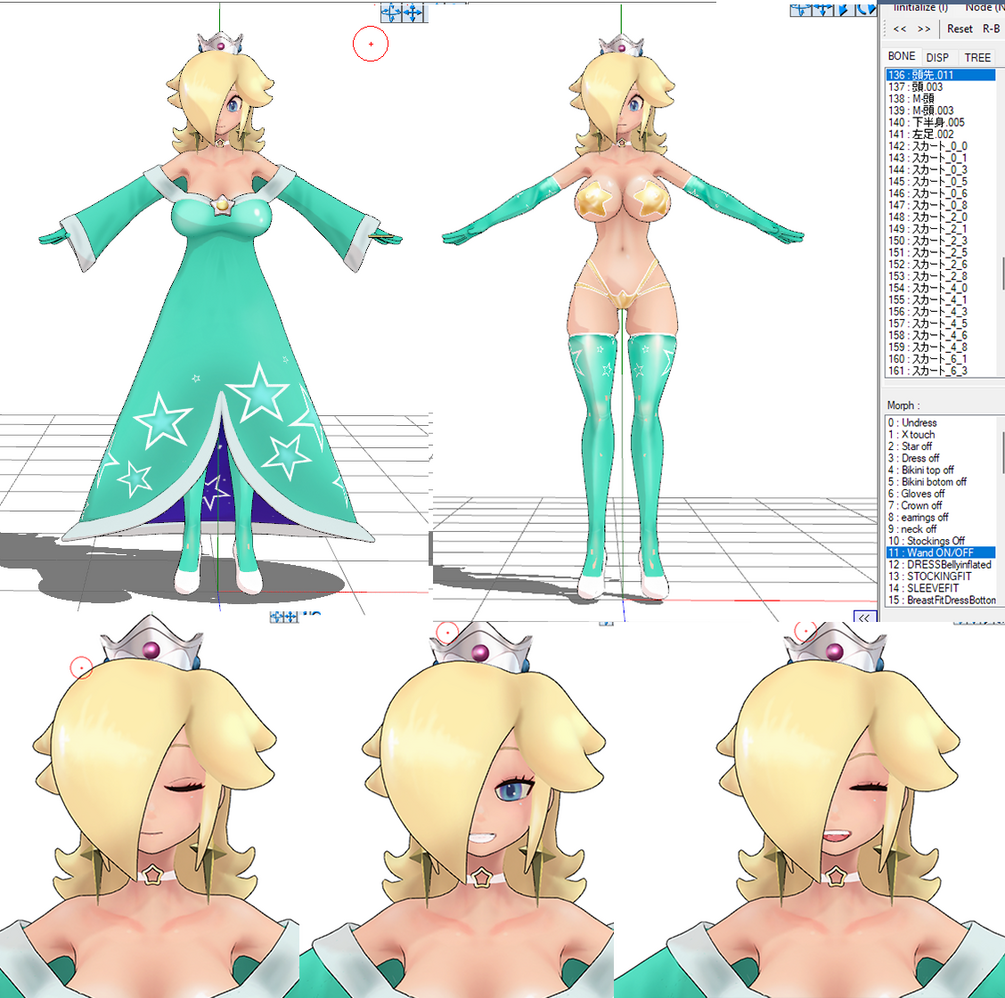Select bone 145 : スカート_0_5
The height and width of the screenshot is (998, 1005).
[940, 181]
